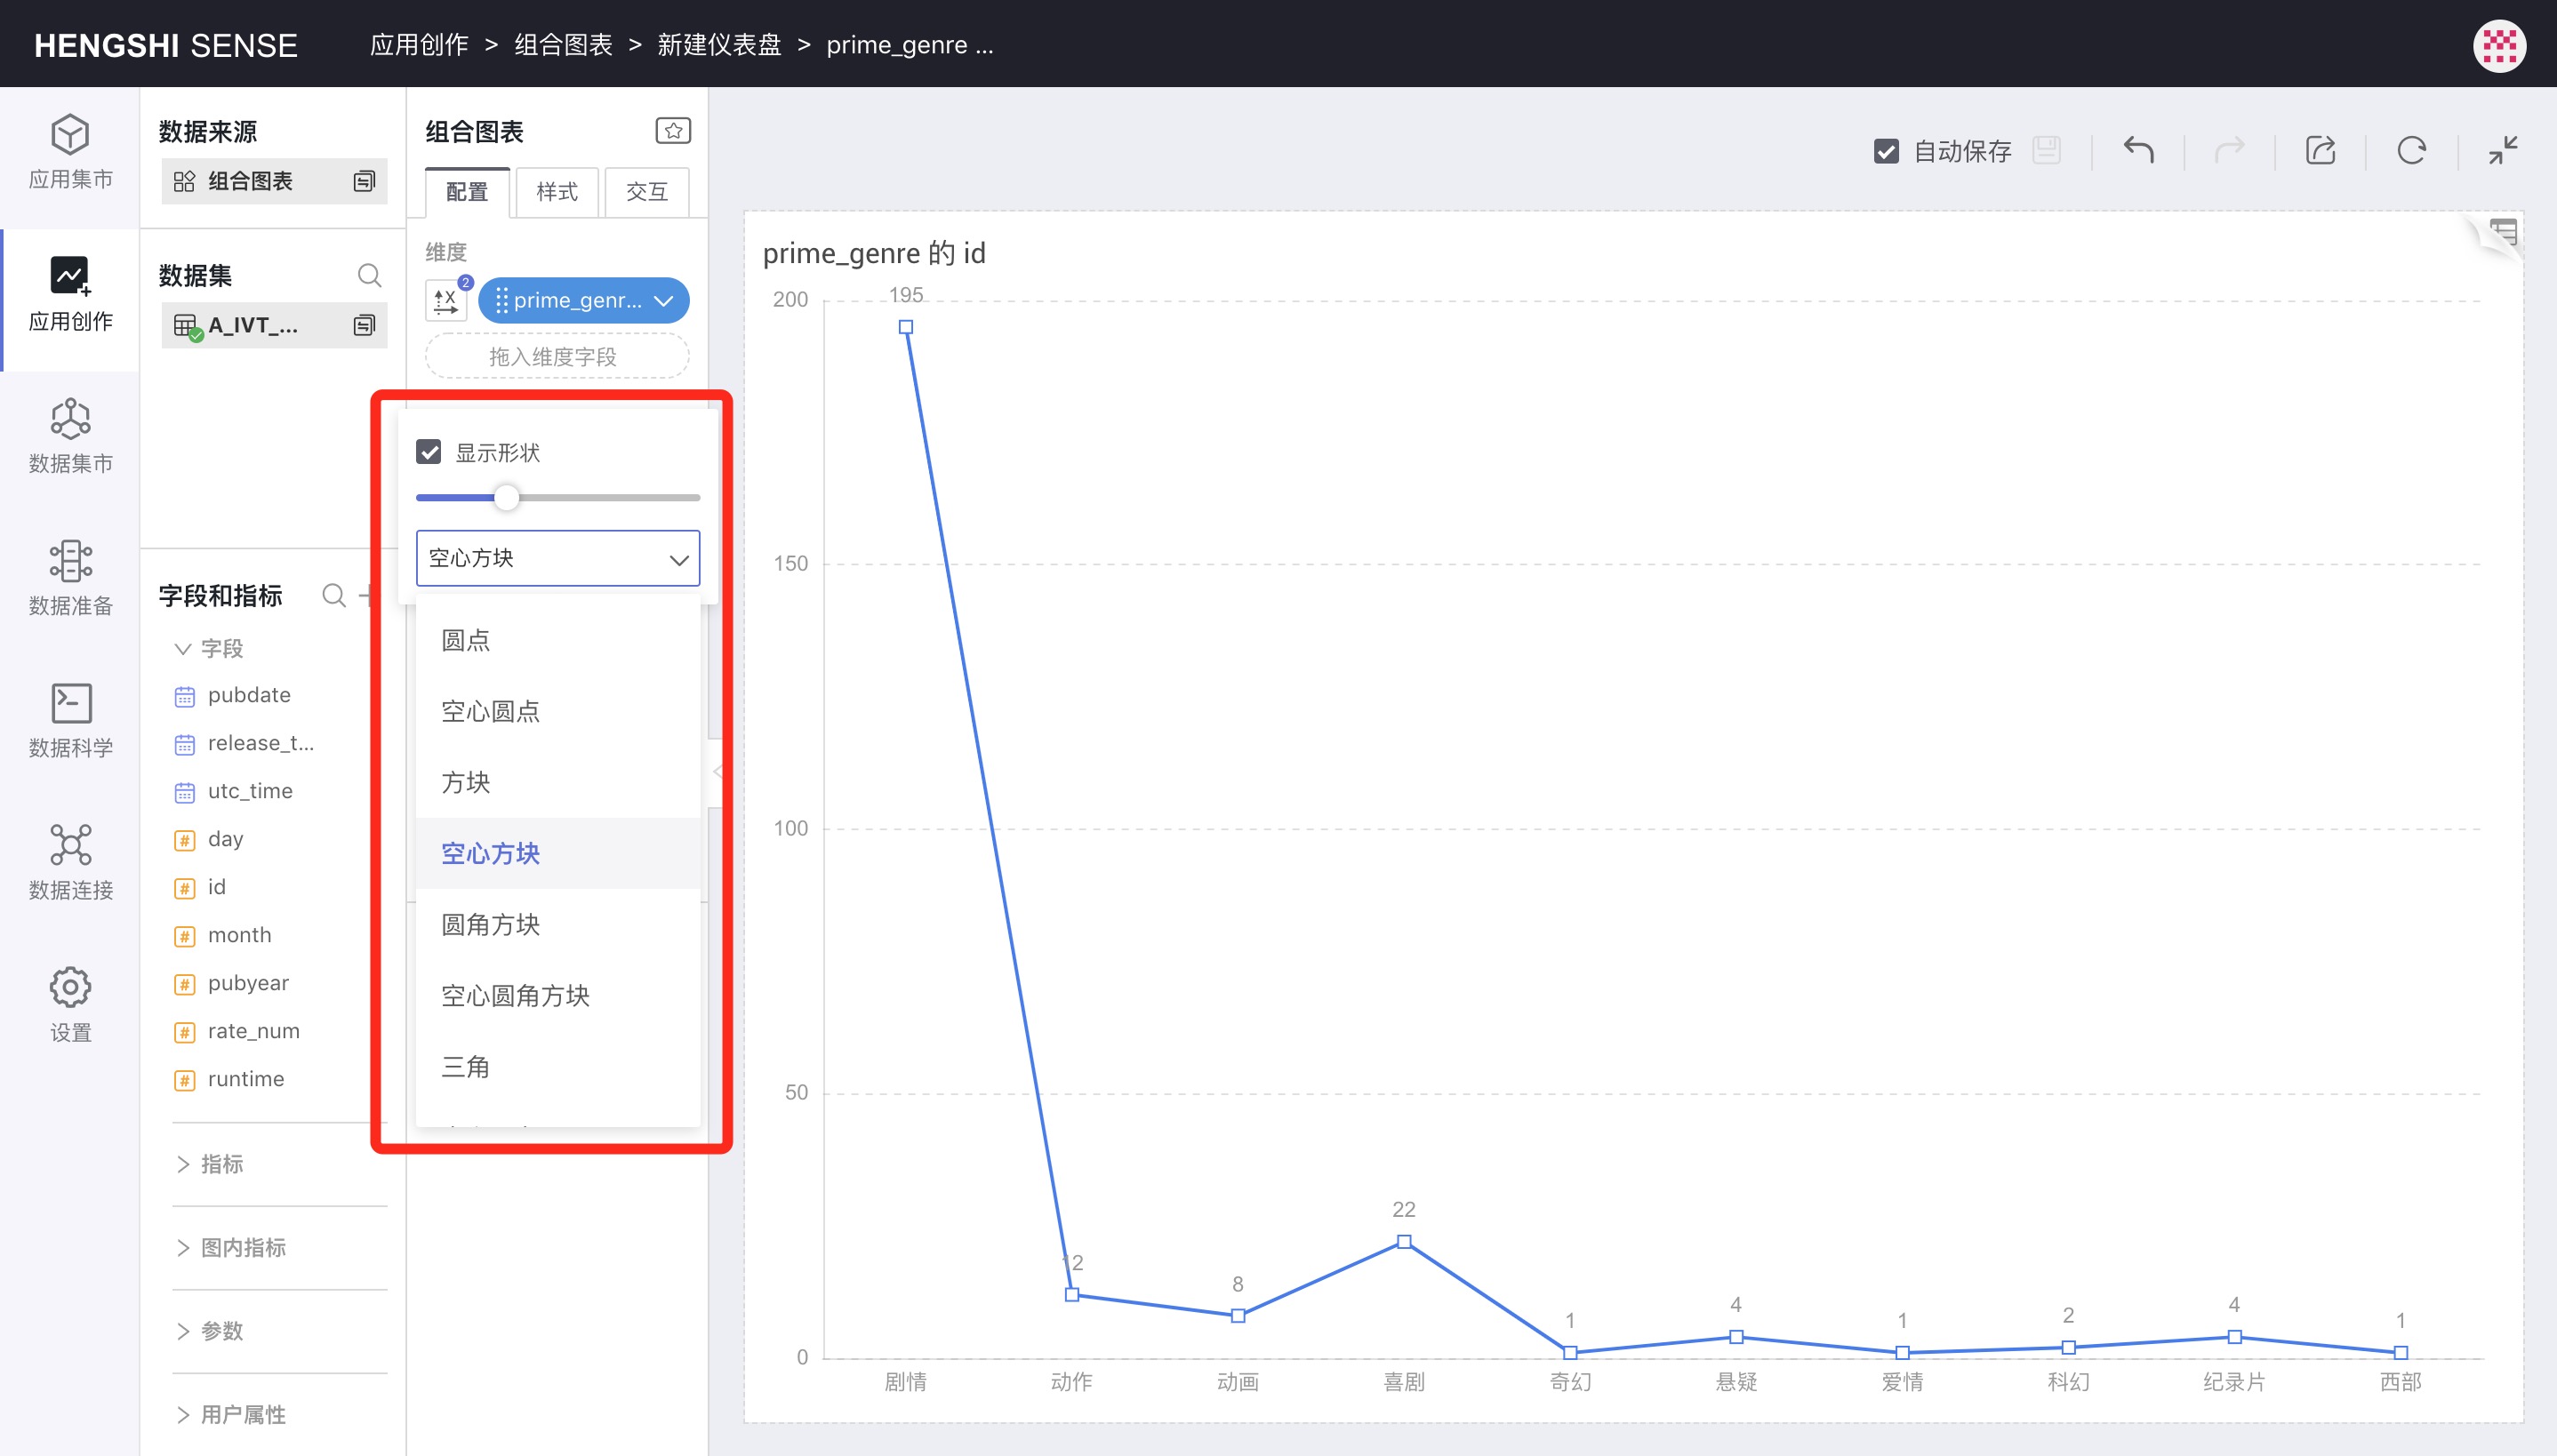
Task: Open the 数据科学 sidebar section
Action: [x=70, y=721]
